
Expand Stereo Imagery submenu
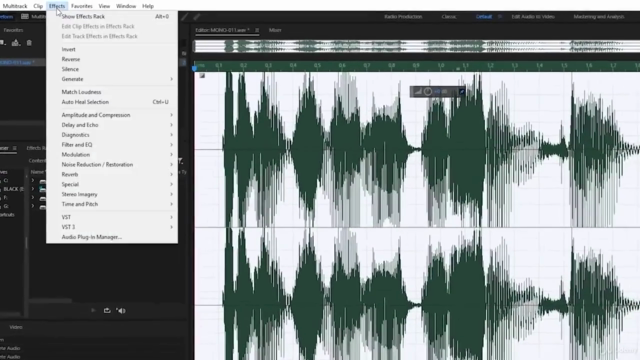[112, 194]
